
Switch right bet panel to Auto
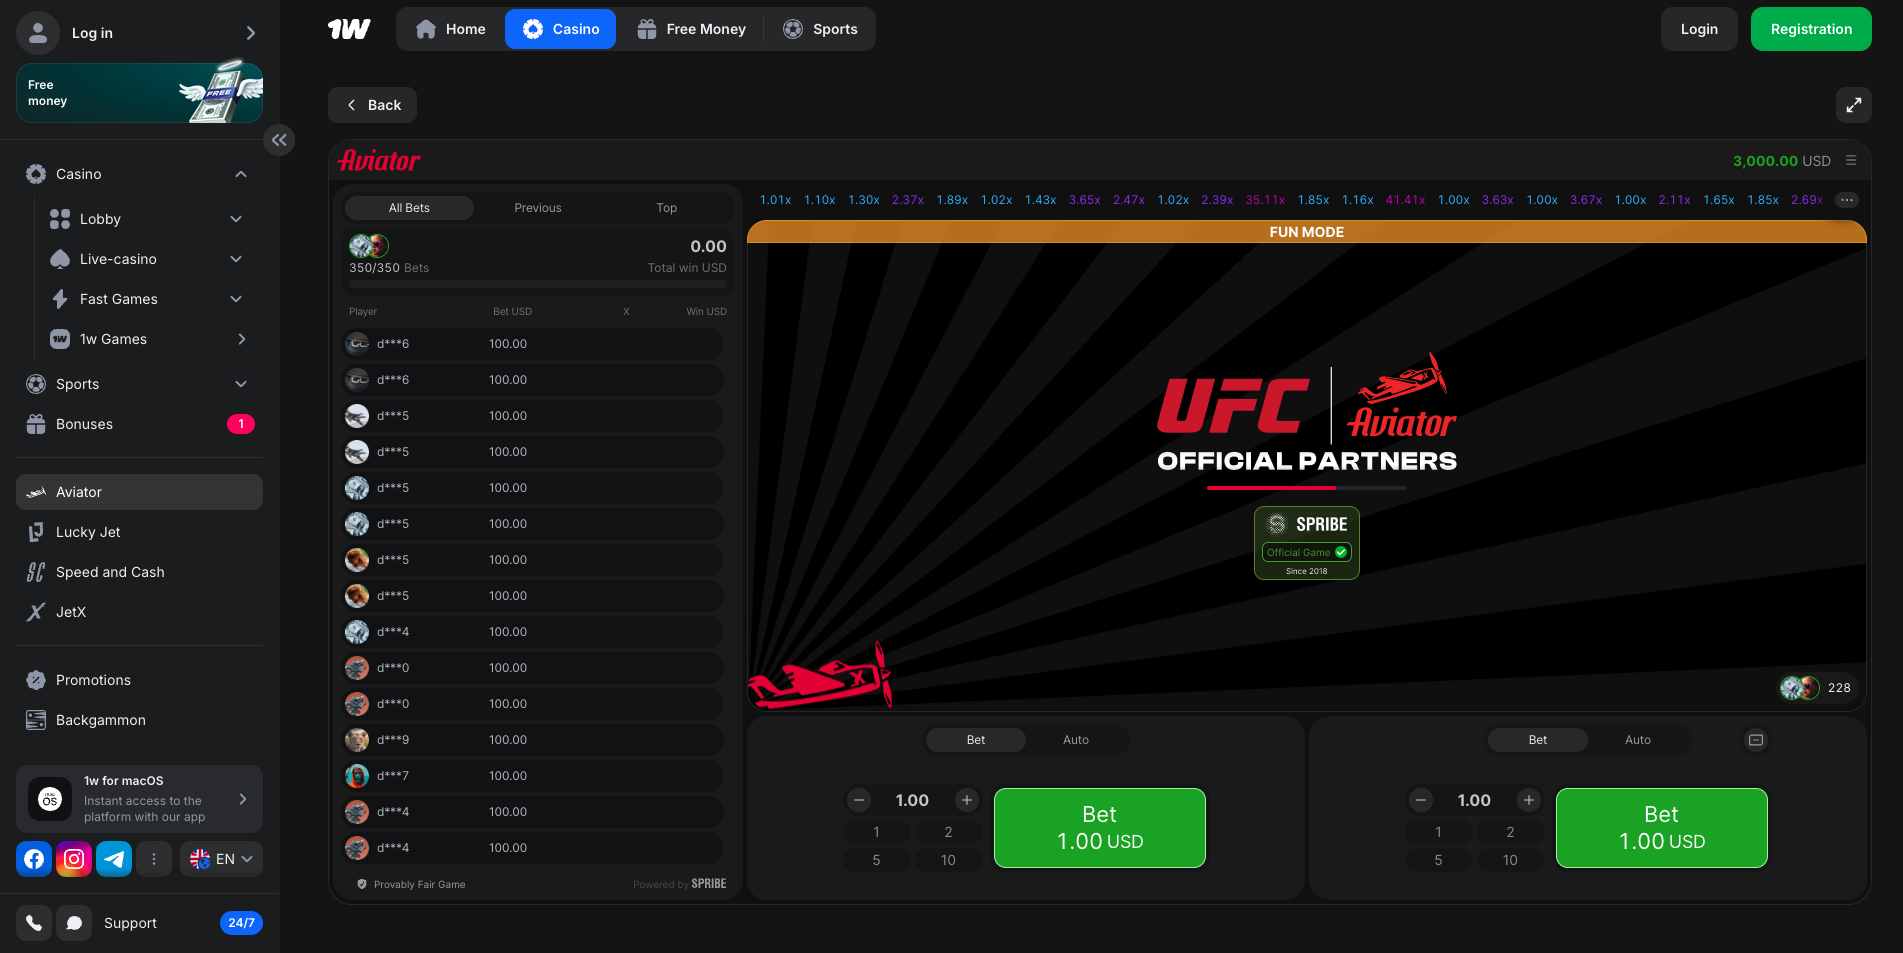tap(1637, 740)
